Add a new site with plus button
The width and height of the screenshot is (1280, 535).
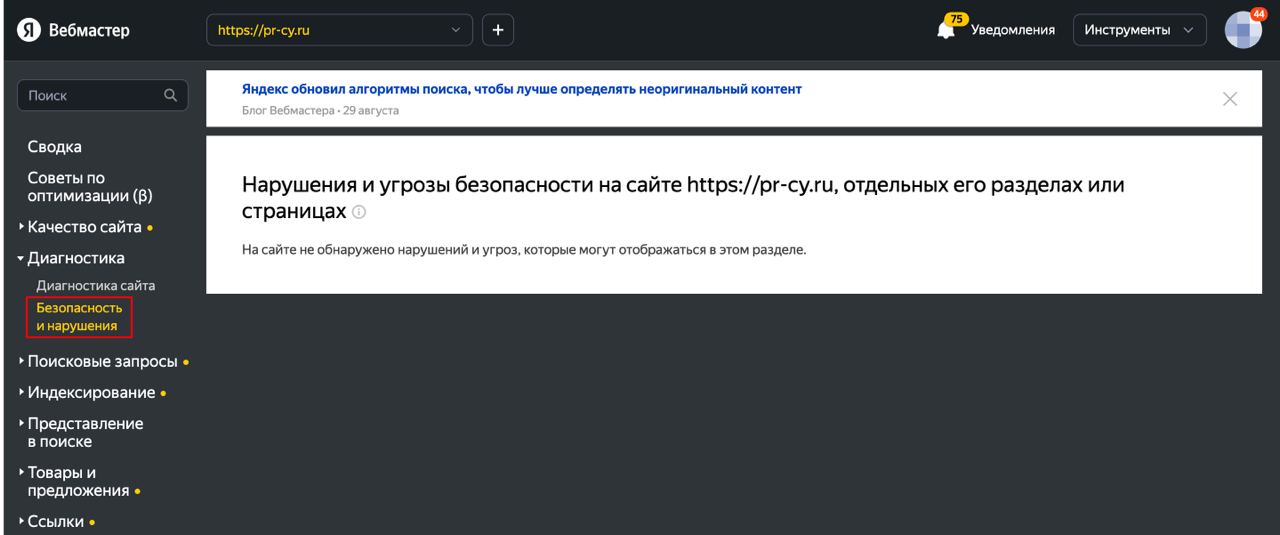point(497,30)
